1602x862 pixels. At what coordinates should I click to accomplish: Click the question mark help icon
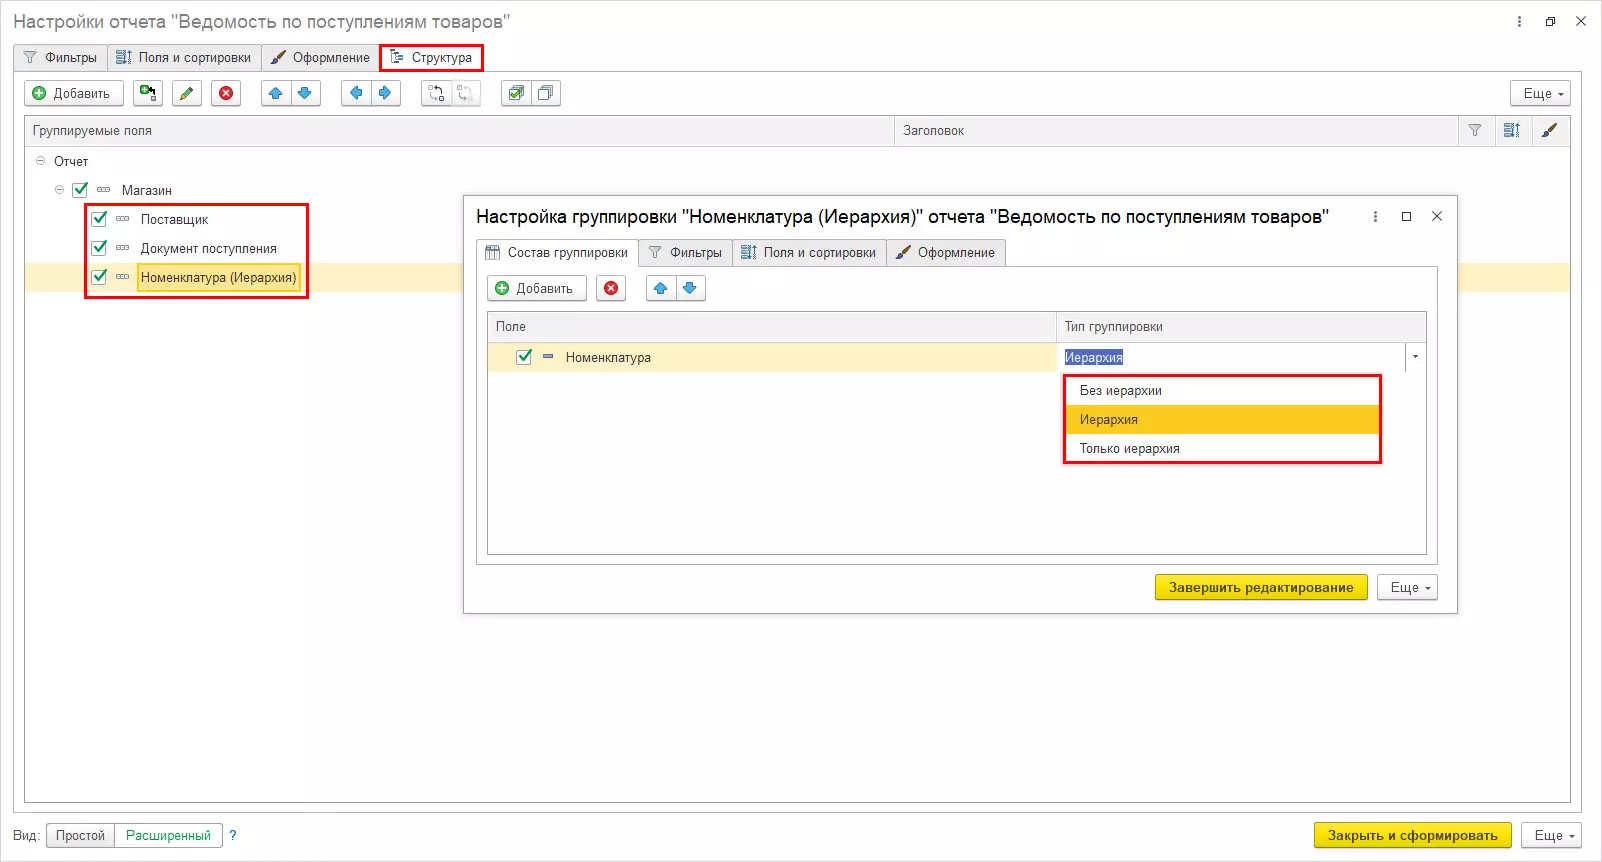[x=233, y=835]
